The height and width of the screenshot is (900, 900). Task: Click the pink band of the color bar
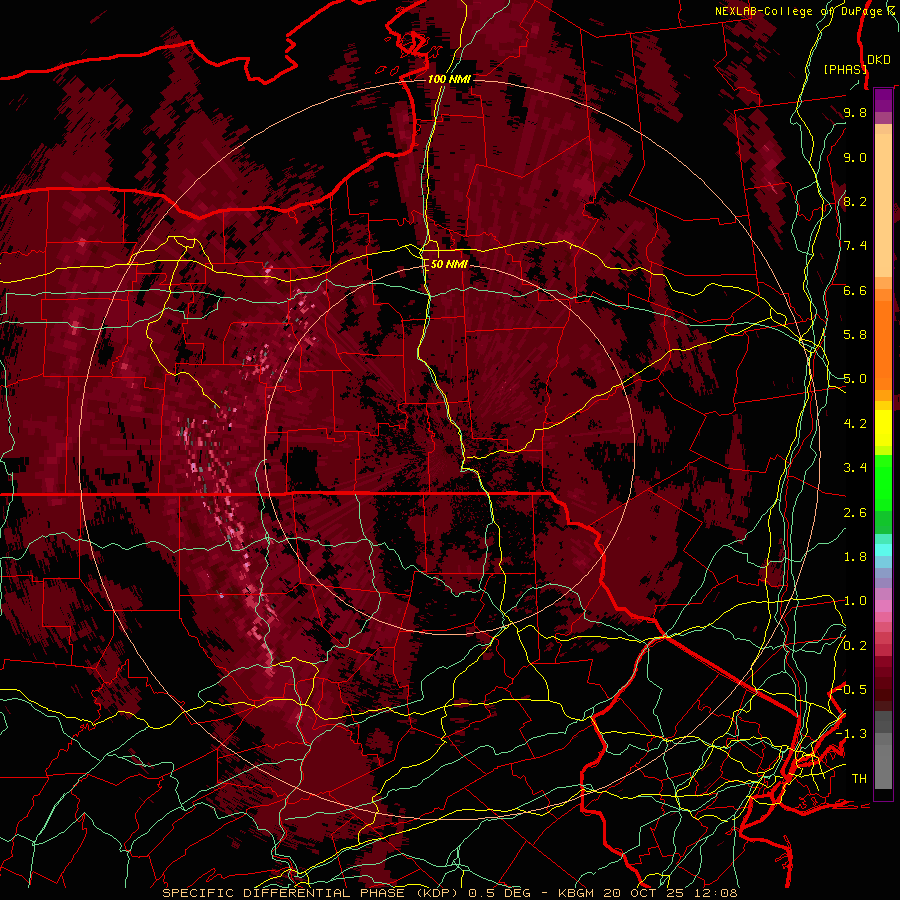click(x=883, y=605)
